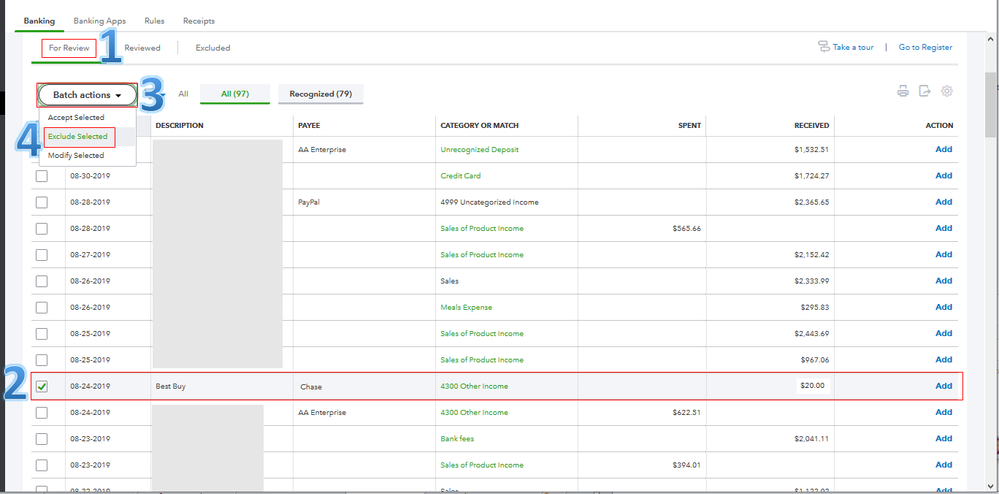The width and height of the screenshot is (999, 494).
Task: Switch to the Receipts tab
Action: point(199,21)
